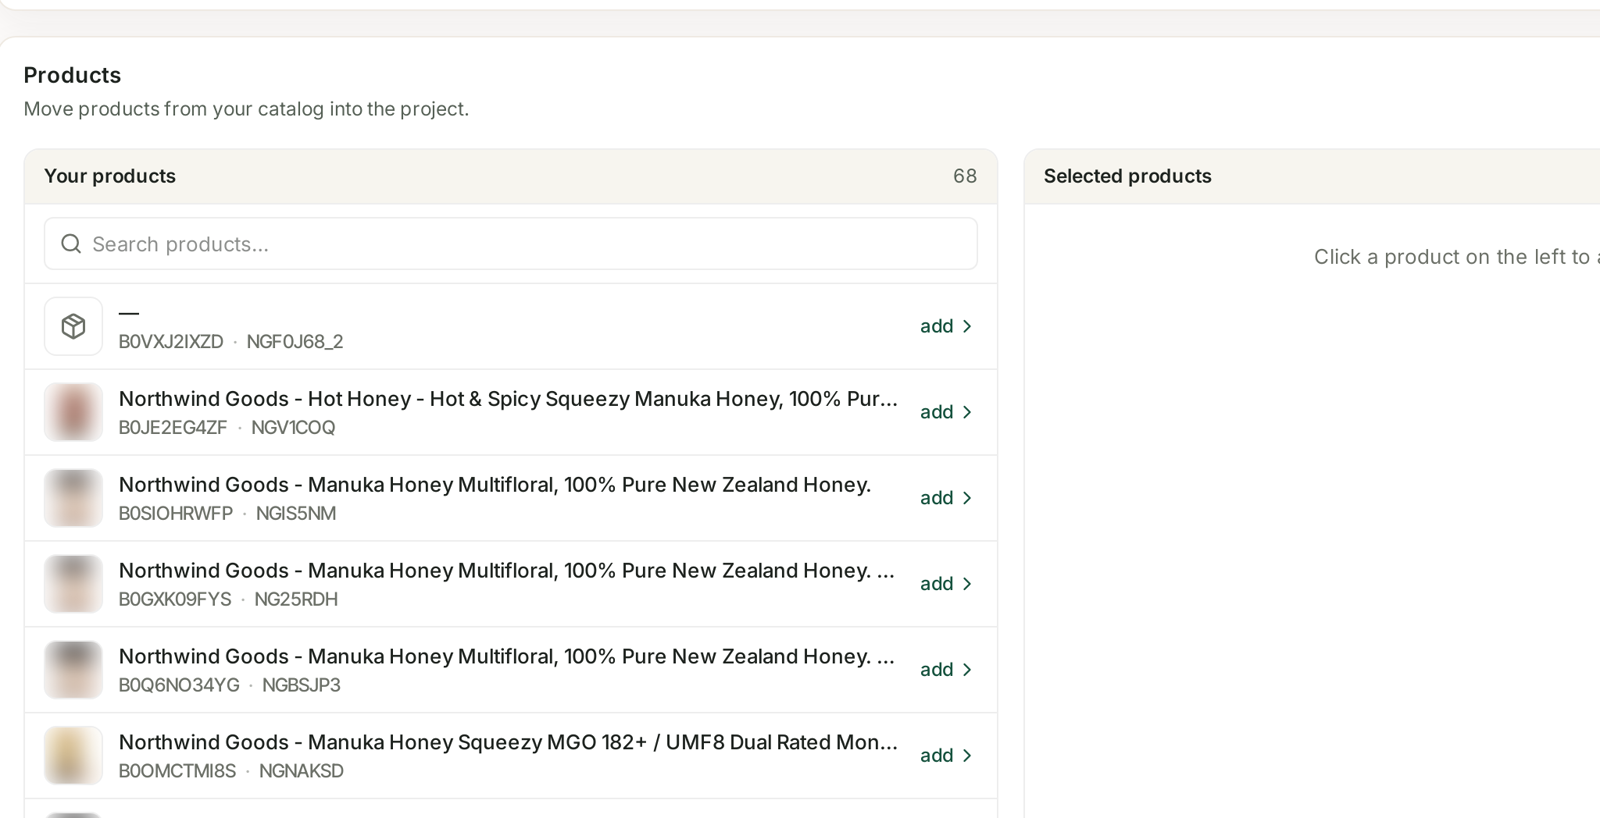Click the product title above B0GXK09FYS
The image size is (1600, 818).
[x=507, y=571]
